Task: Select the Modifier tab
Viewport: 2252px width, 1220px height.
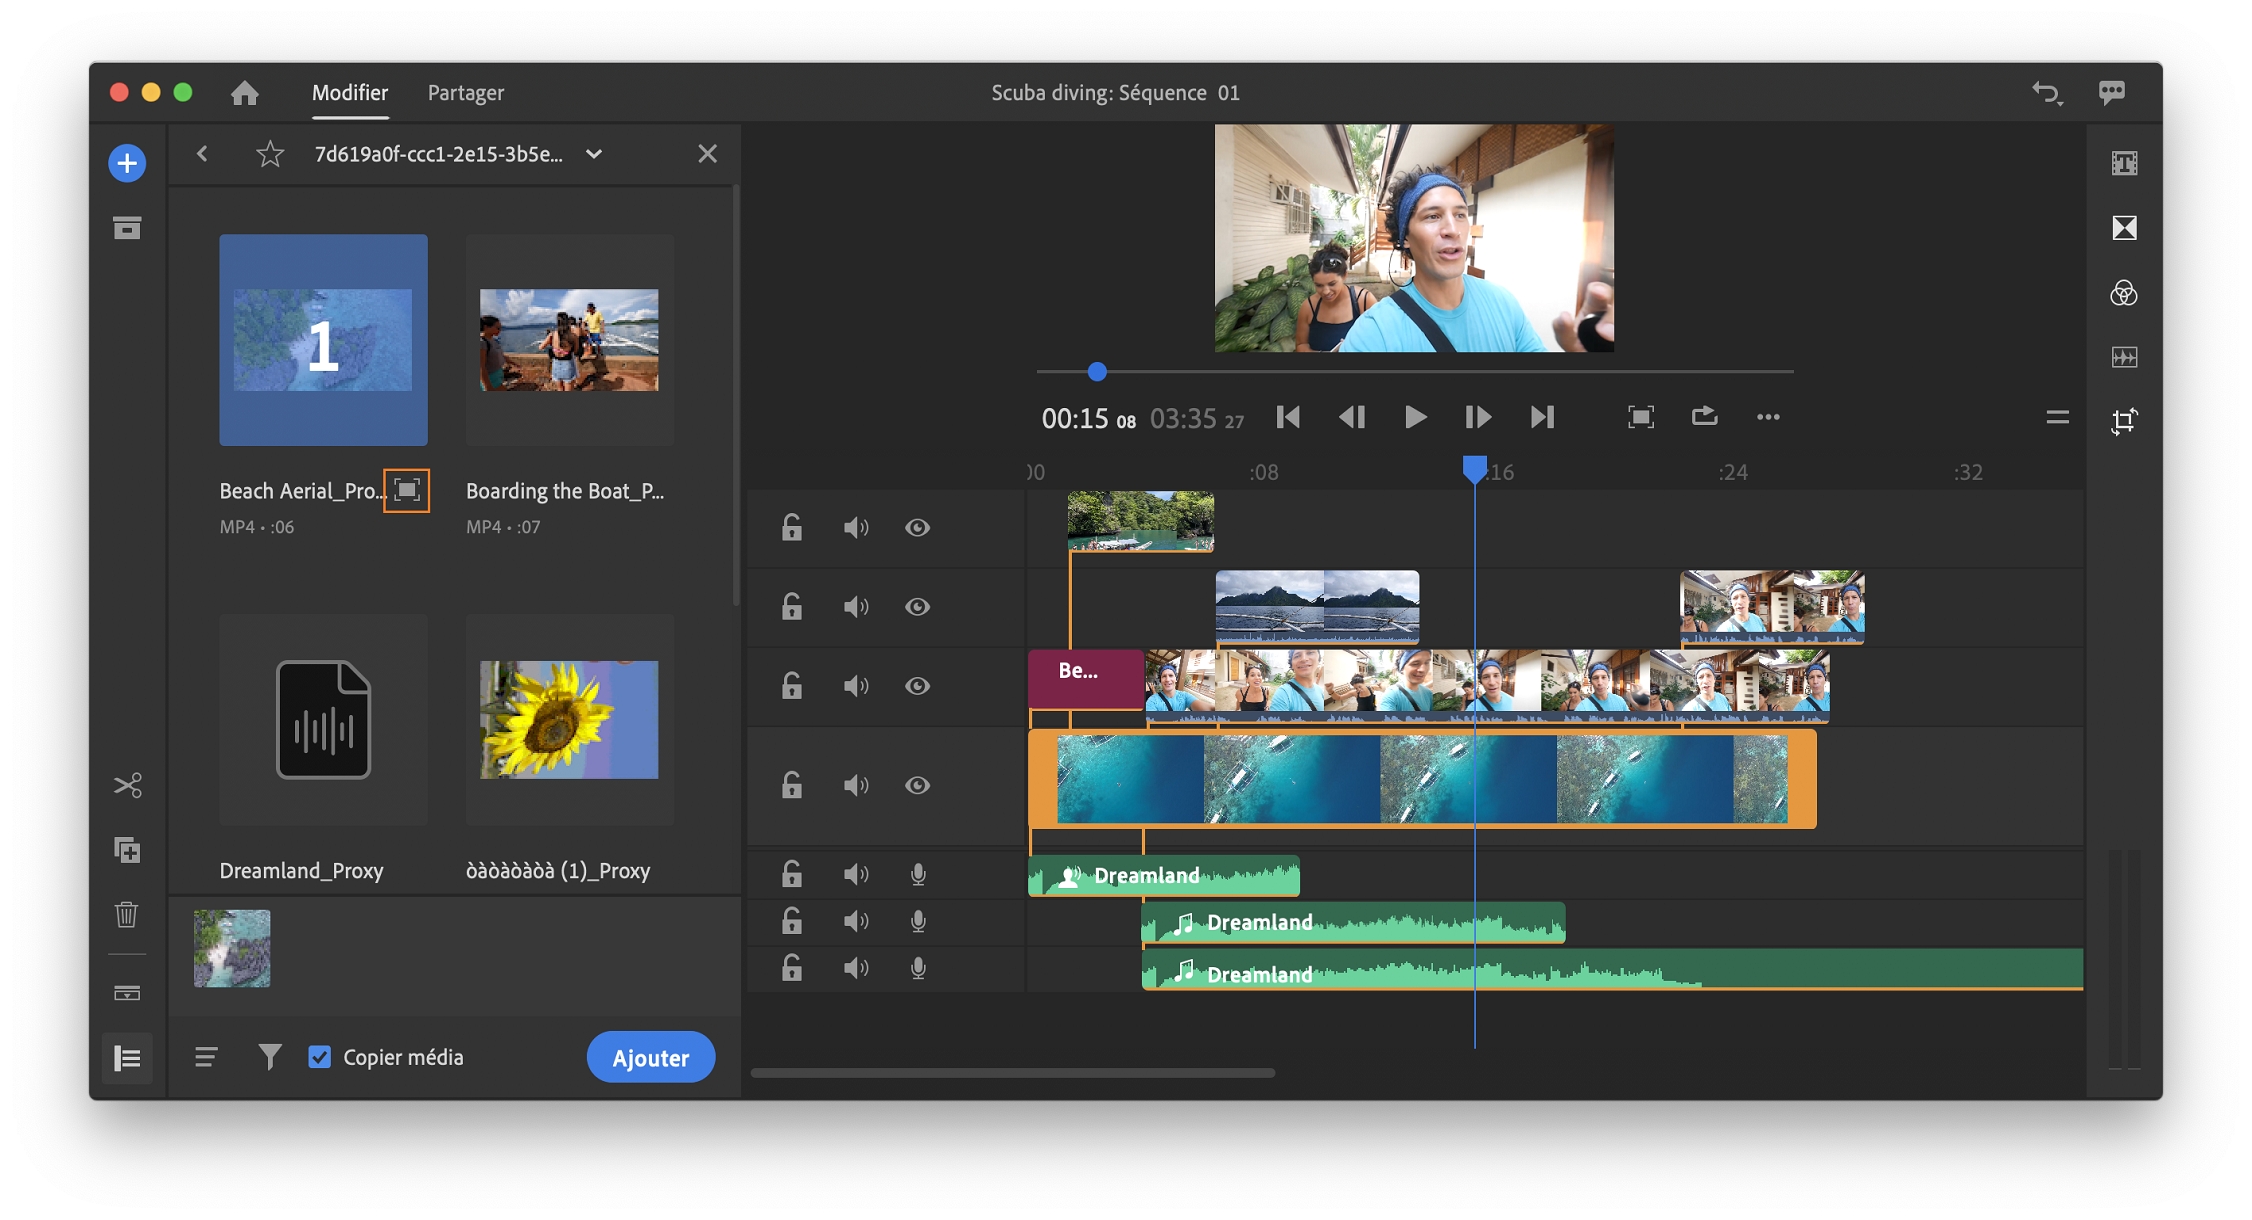Action: (x=350, y=93)
